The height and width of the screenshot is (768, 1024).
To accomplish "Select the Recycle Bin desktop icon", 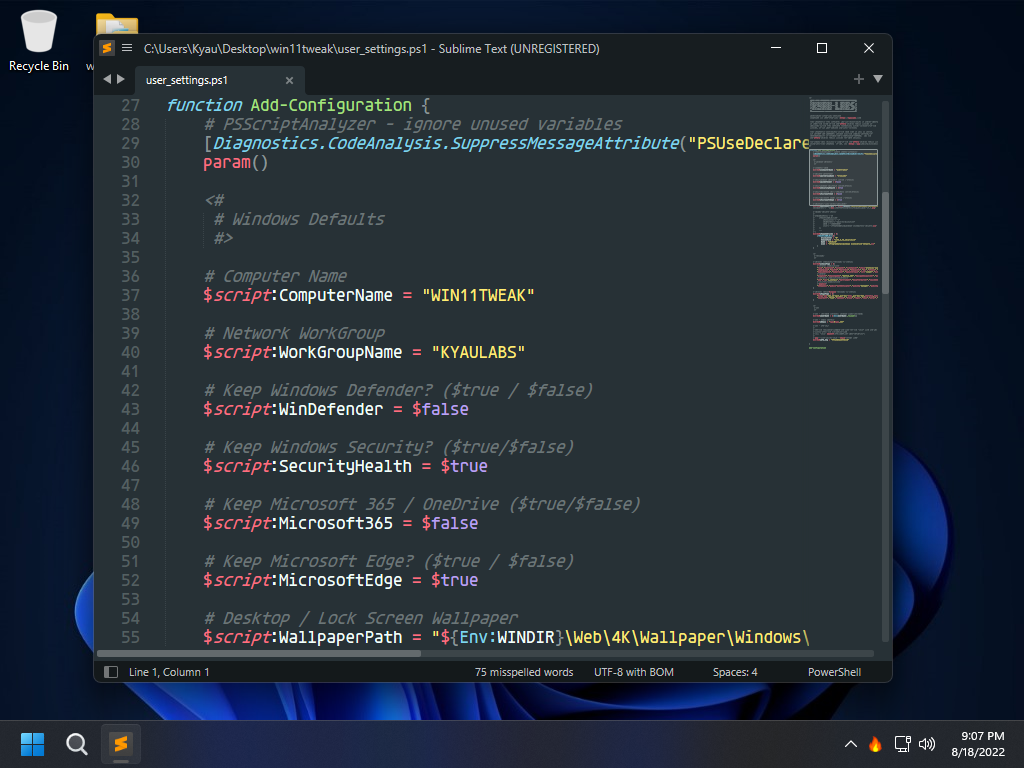I will (39, 40).
